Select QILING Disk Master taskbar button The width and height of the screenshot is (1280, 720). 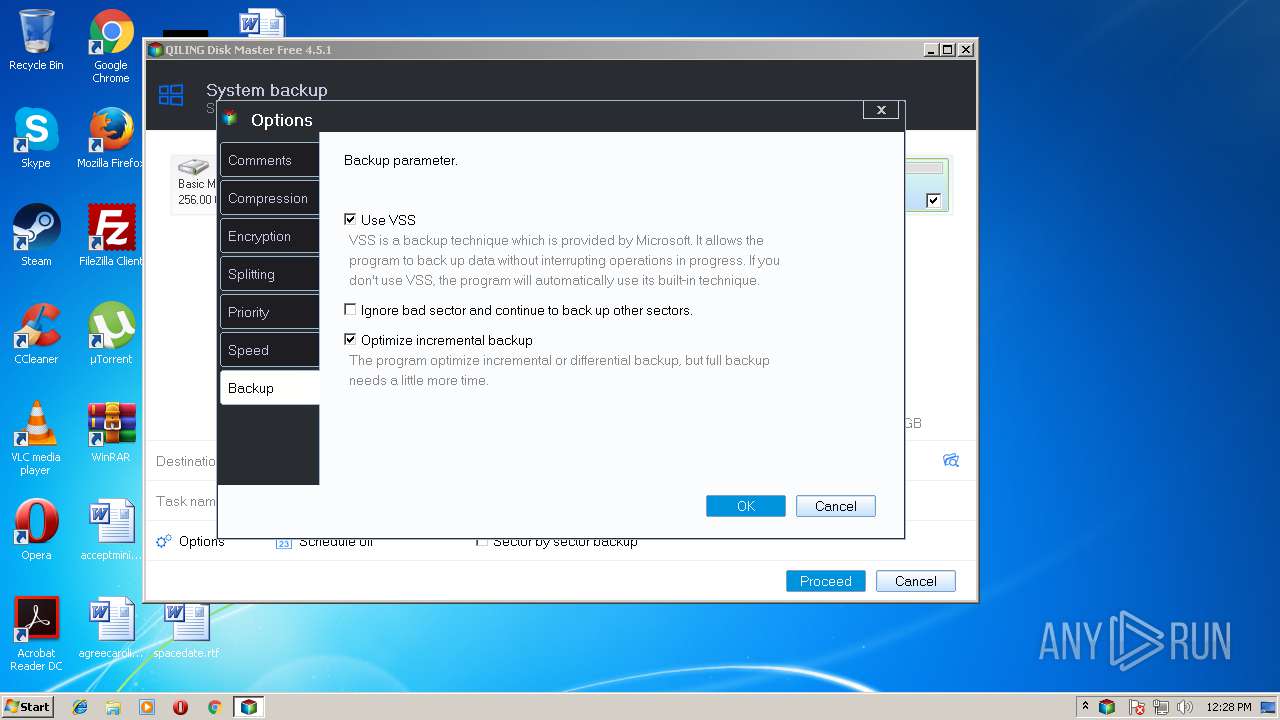[x=248, y=707]
